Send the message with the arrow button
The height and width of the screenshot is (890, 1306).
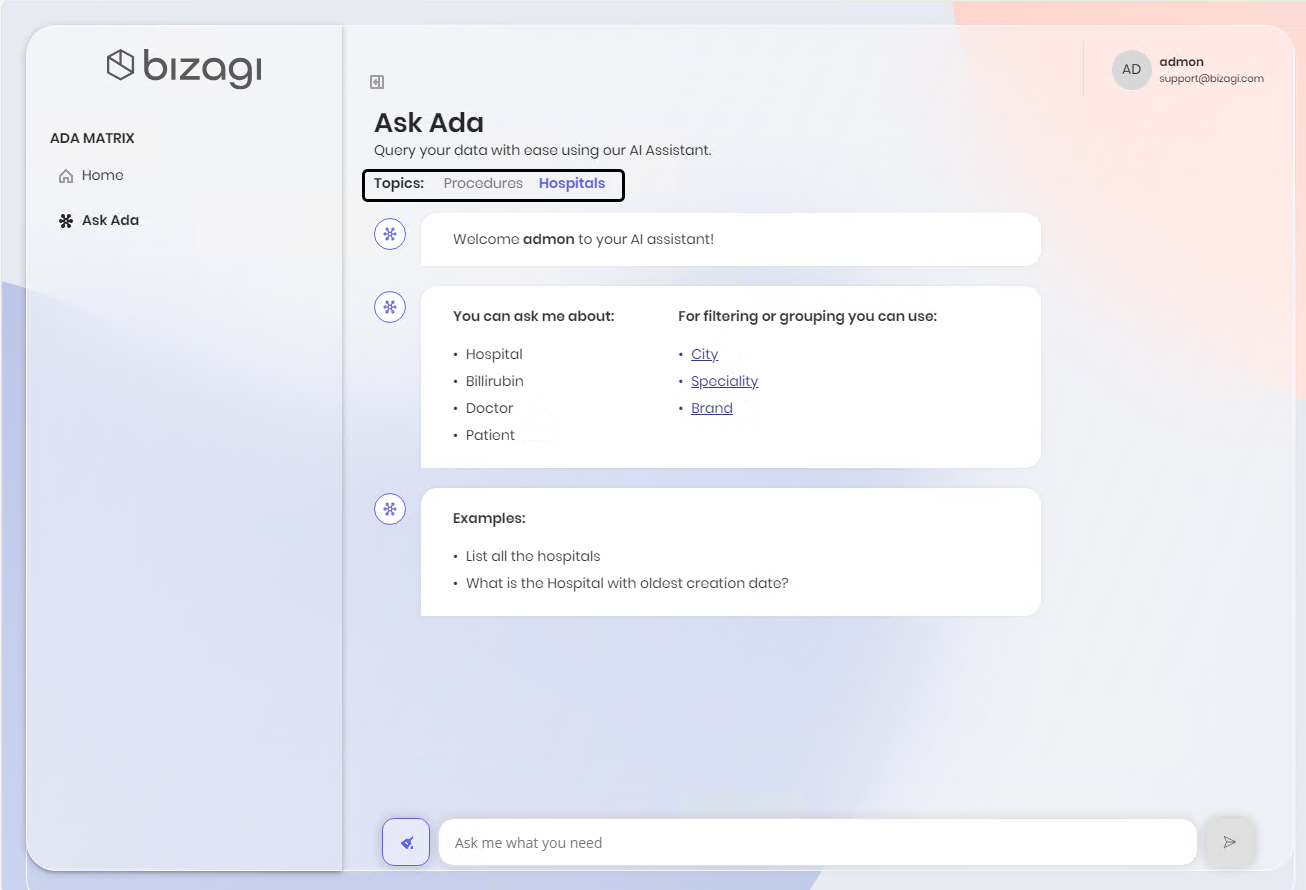[1230, 842]
